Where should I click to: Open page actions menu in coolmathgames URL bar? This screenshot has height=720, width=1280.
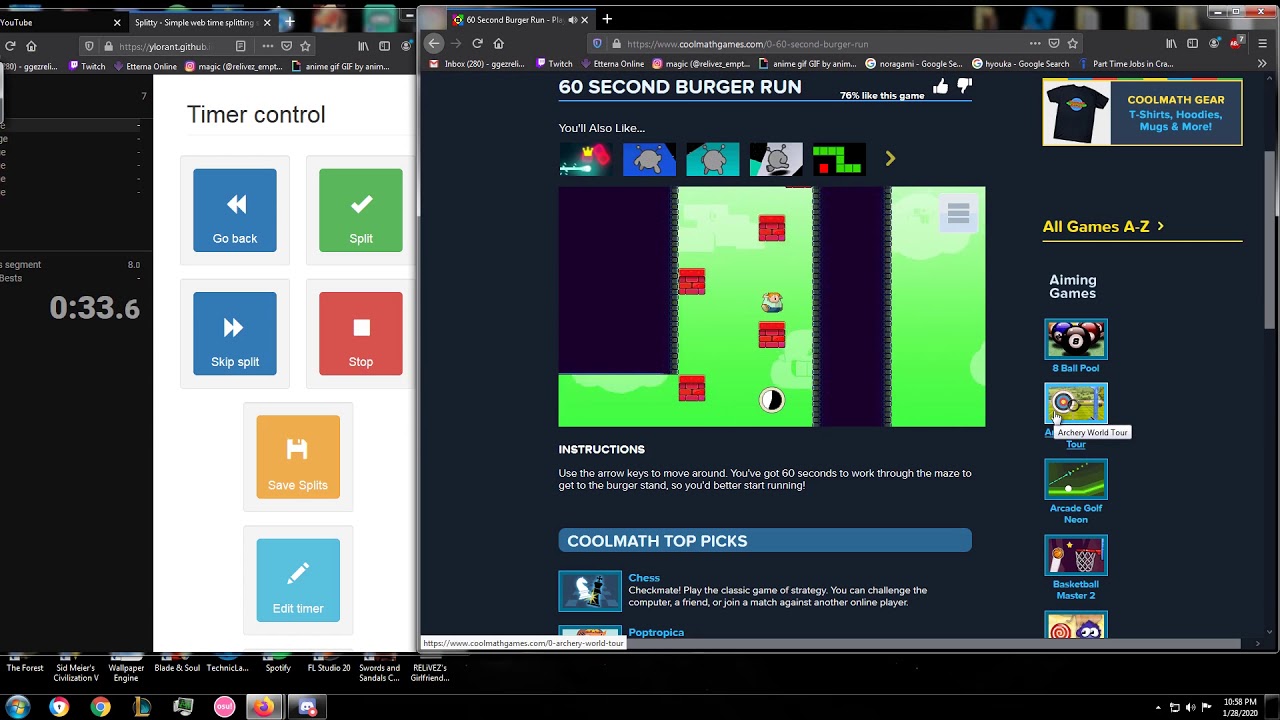point(1034,43)
